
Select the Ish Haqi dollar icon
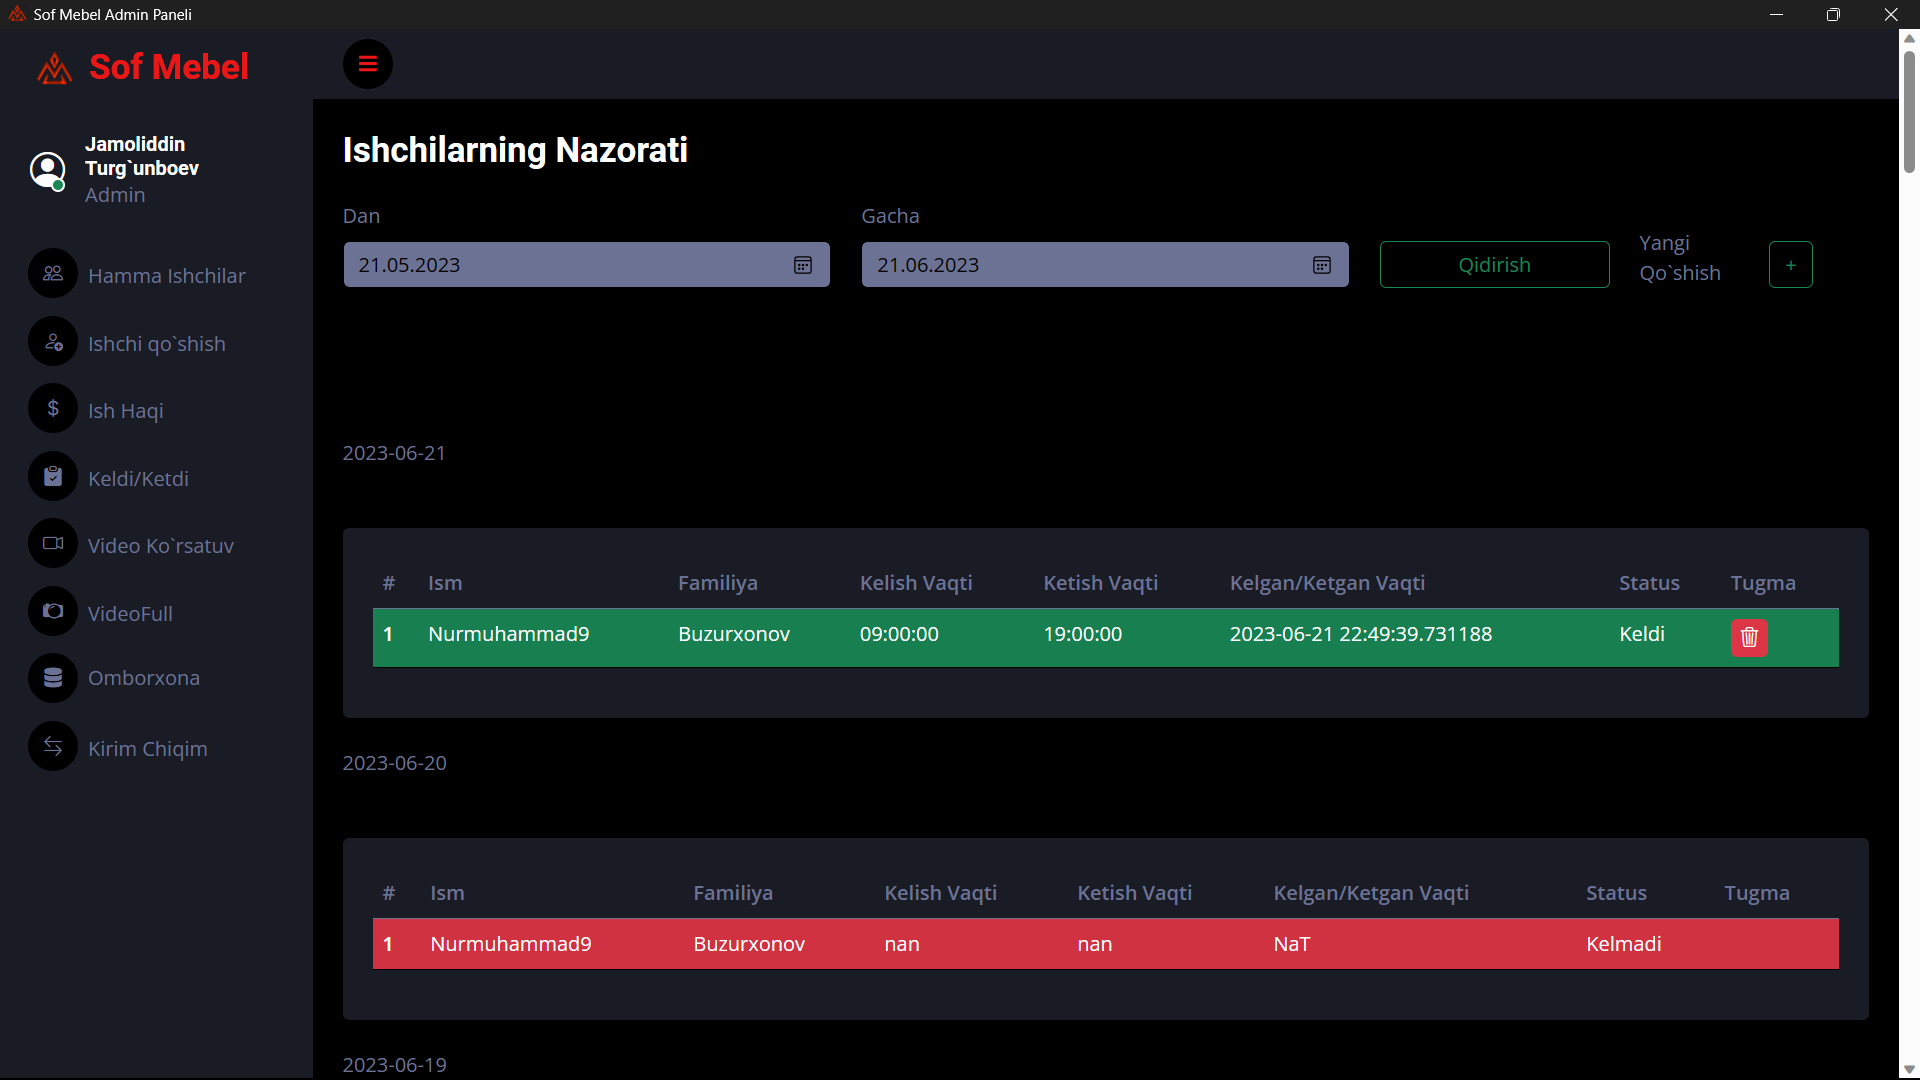coord(53,409)
